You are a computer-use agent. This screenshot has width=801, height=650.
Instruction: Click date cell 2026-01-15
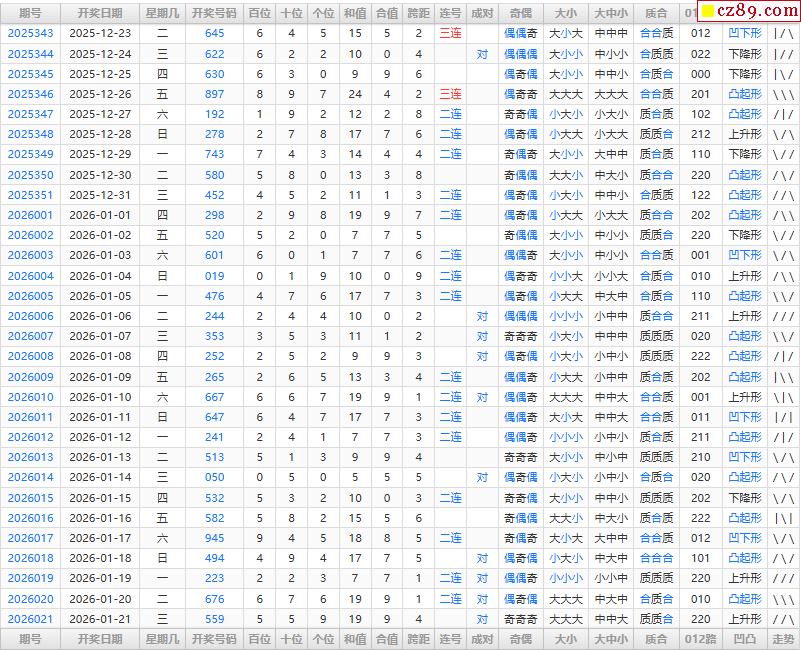tap(100, 498)
